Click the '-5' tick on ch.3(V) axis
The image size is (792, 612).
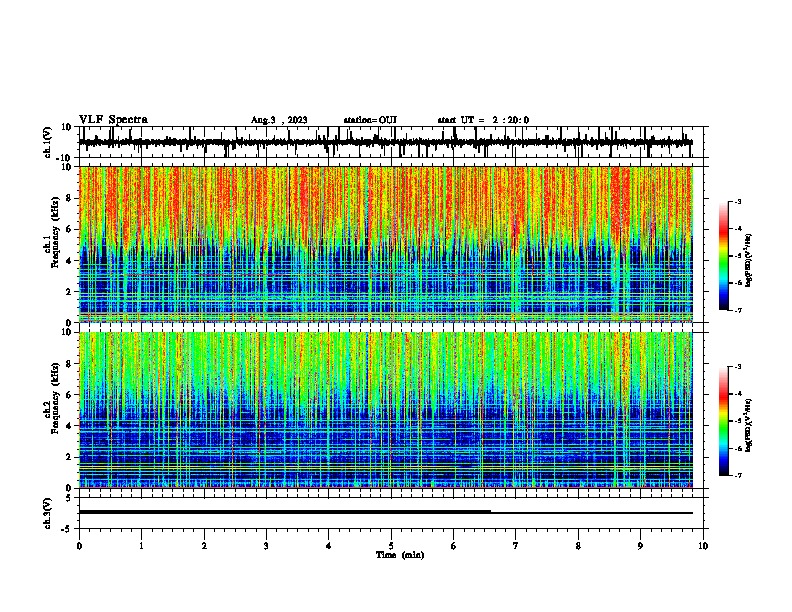[68, 529]
